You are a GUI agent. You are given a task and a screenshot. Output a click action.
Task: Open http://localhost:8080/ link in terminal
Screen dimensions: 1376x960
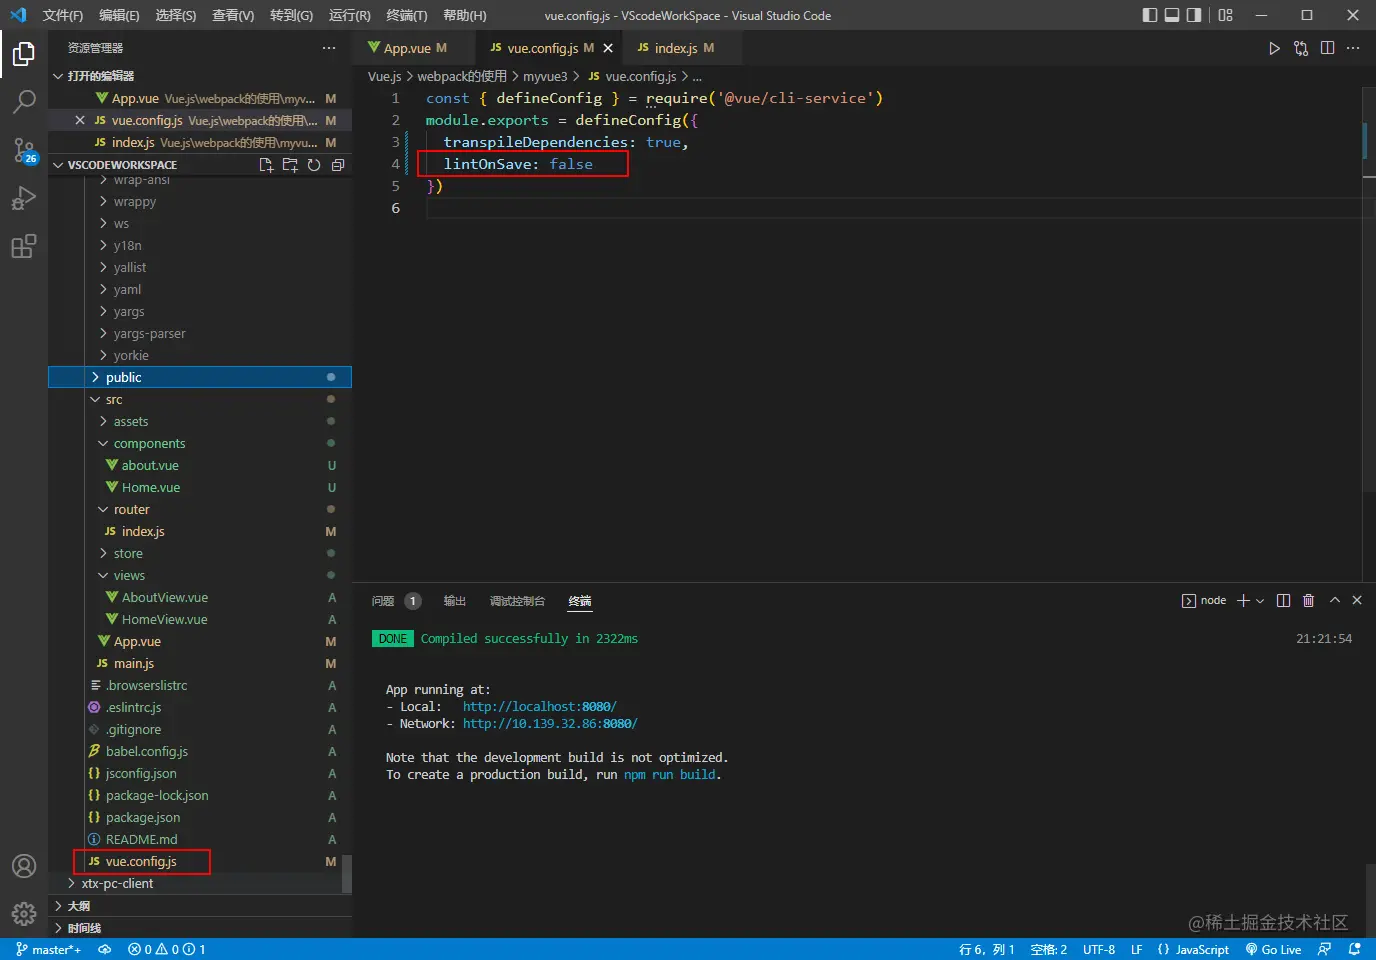(x=538, y=705)
